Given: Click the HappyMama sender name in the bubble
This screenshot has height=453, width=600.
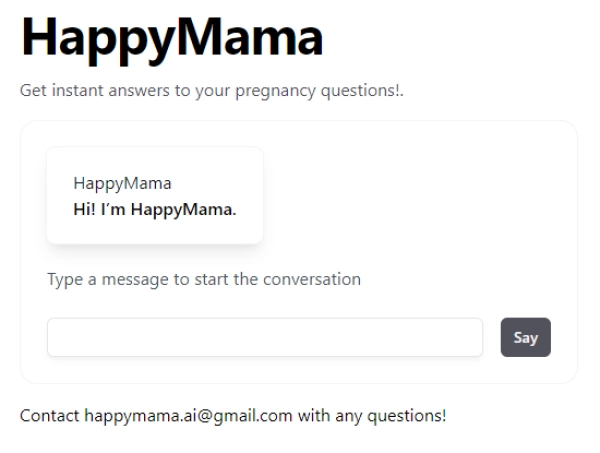Looking at the screenshot, I should (122, 183).
